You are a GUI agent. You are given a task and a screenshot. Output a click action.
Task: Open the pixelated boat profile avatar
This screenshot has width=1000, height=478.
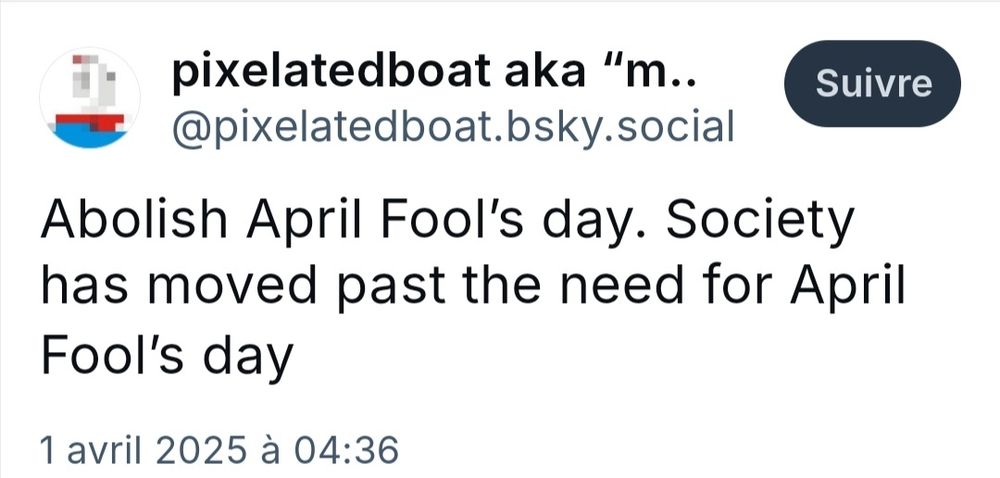coord(89,98)
